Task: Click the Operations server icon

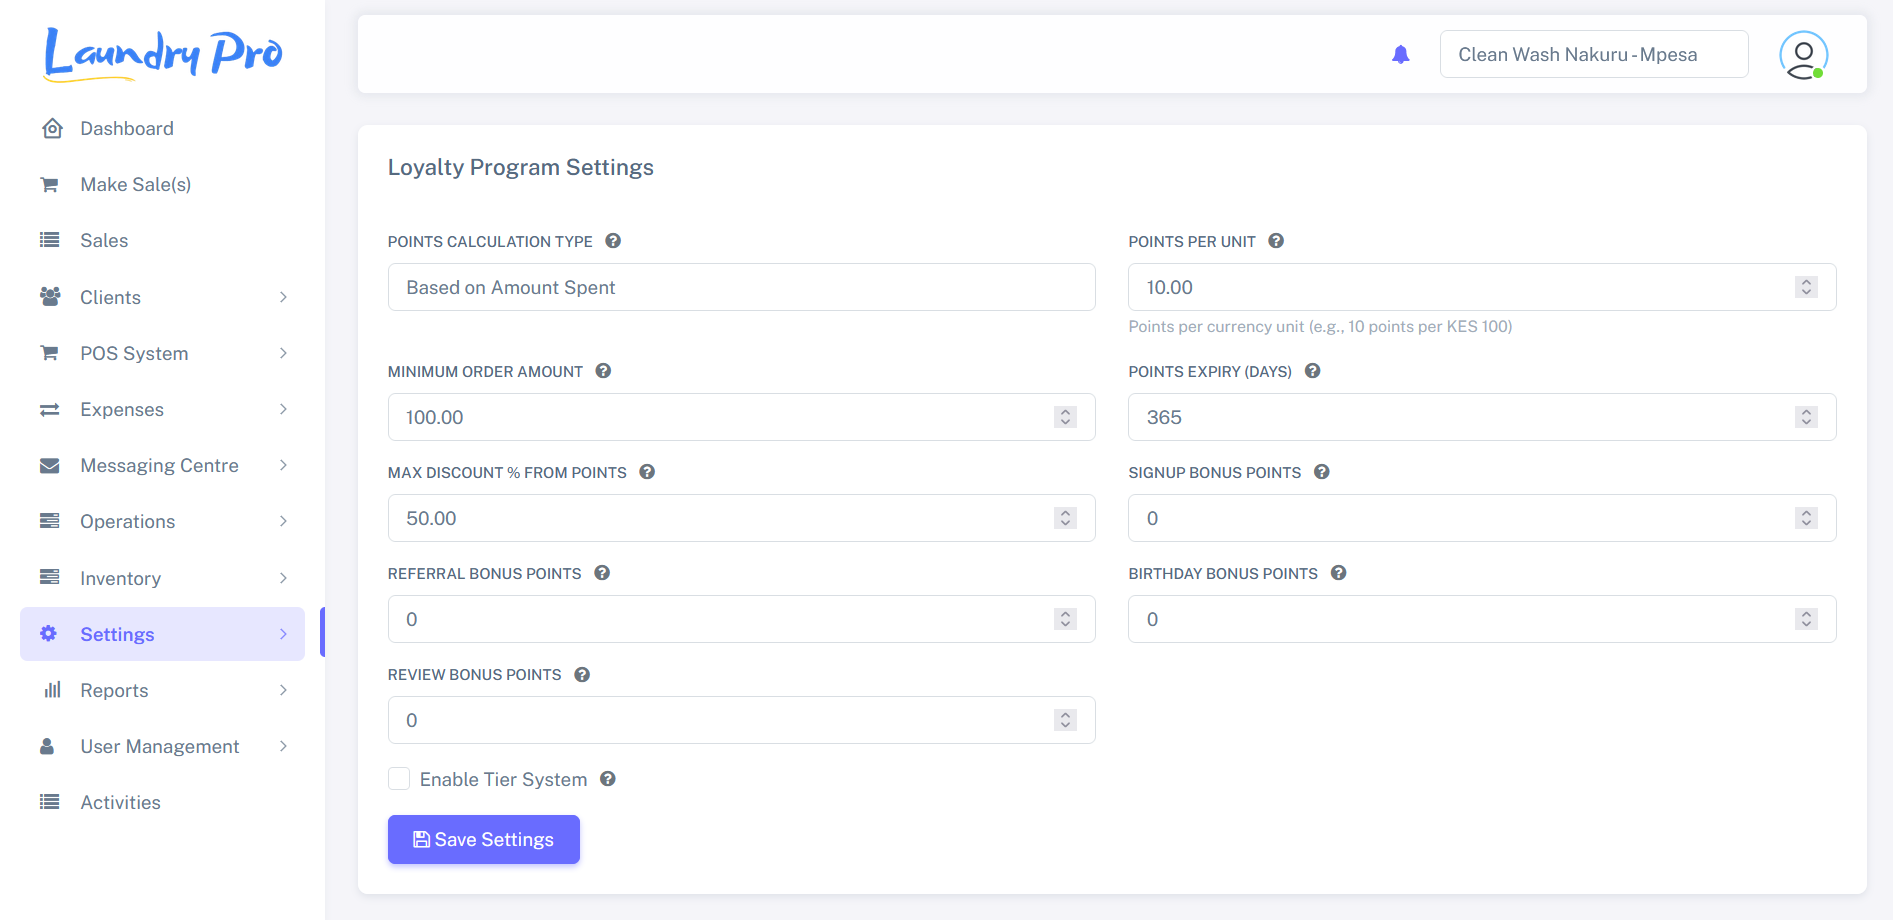Action: pyautogui.click(x=49, y=521)
